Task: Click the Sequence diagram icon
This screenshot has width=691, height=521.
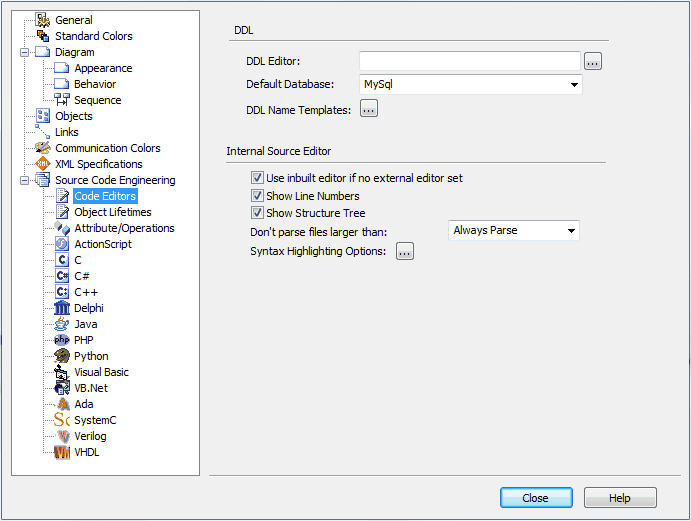Action: pos(62,100)
